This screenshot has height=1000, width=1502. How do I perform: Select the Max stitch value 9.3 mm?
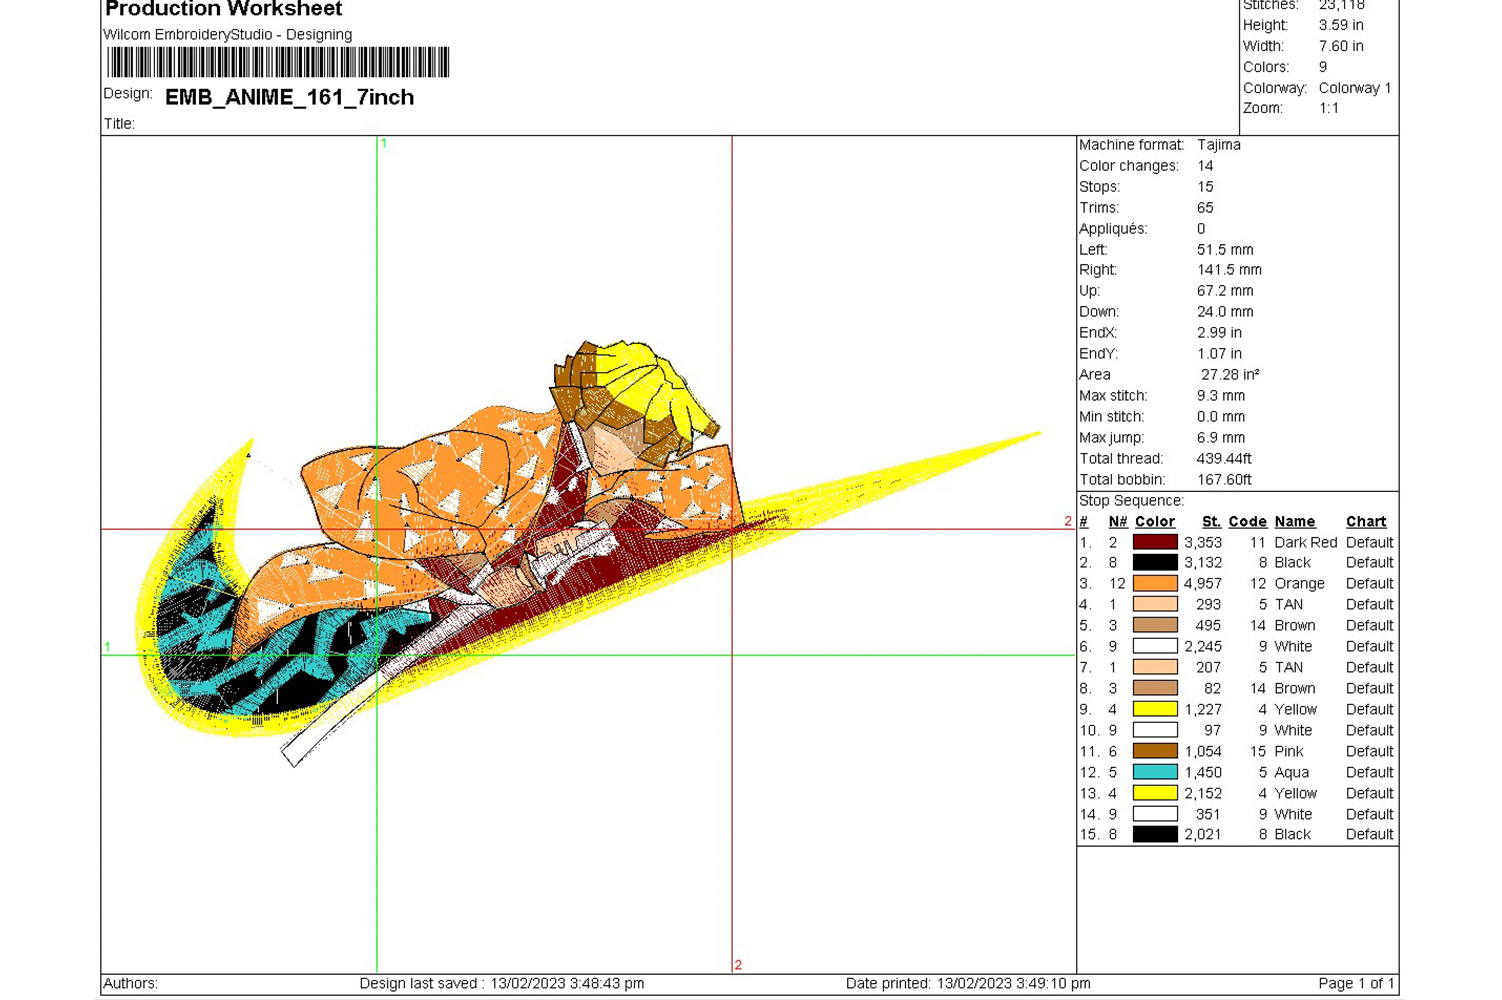pos(1221,396)
